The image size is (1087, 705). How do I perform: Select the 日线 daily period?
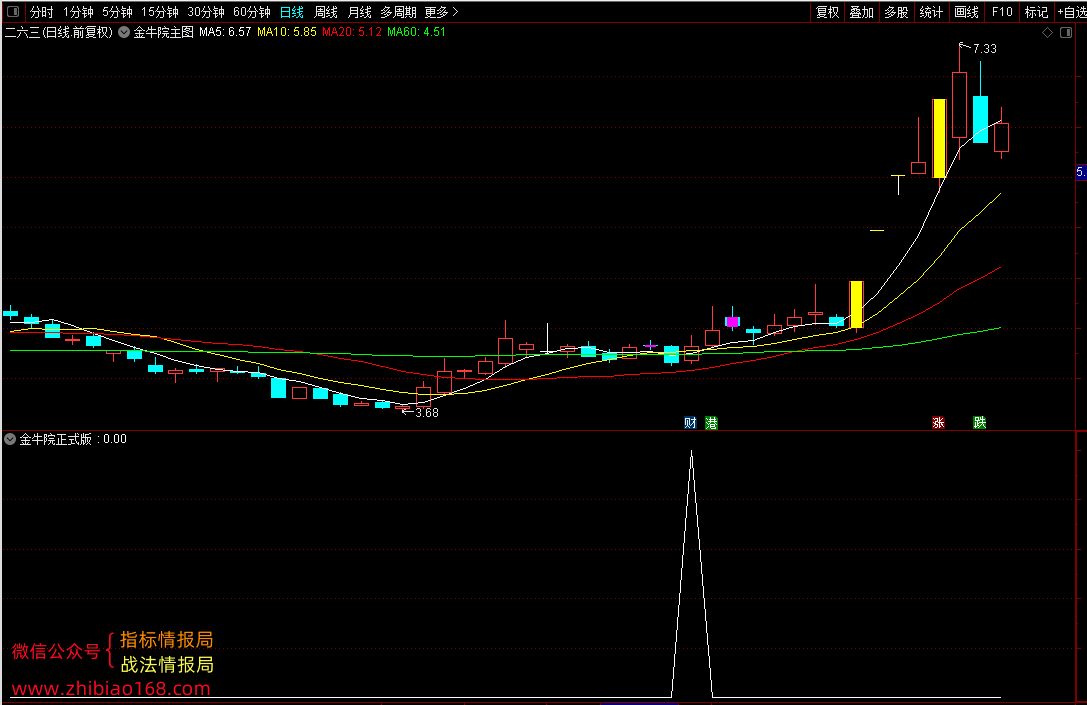(292, 12)
